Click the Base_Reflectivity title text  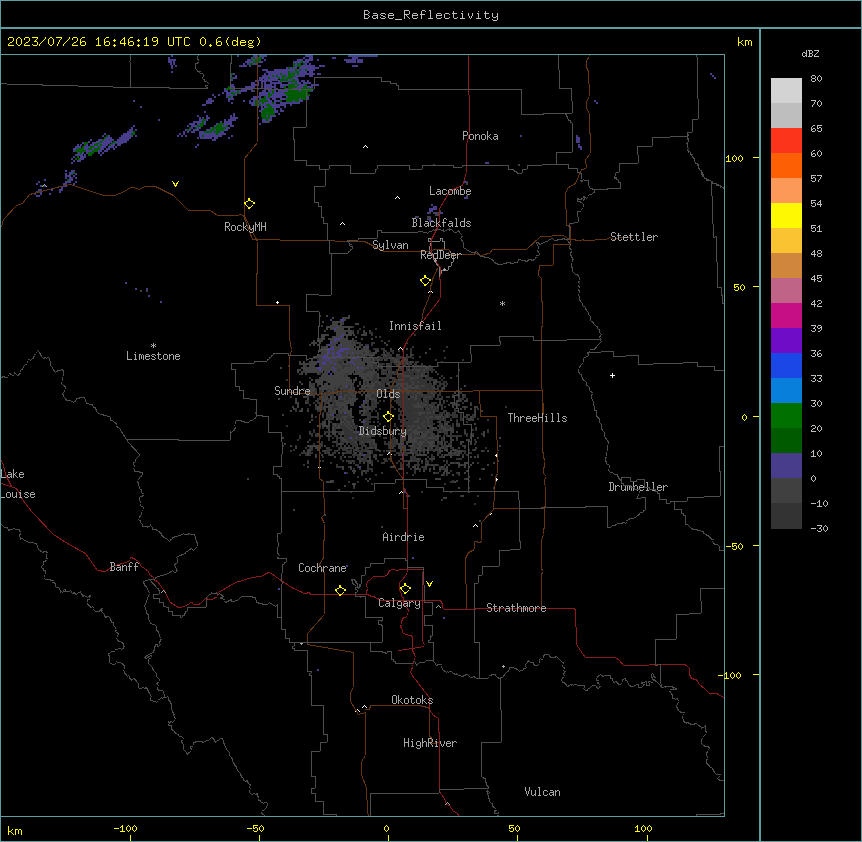click(431, 15)
